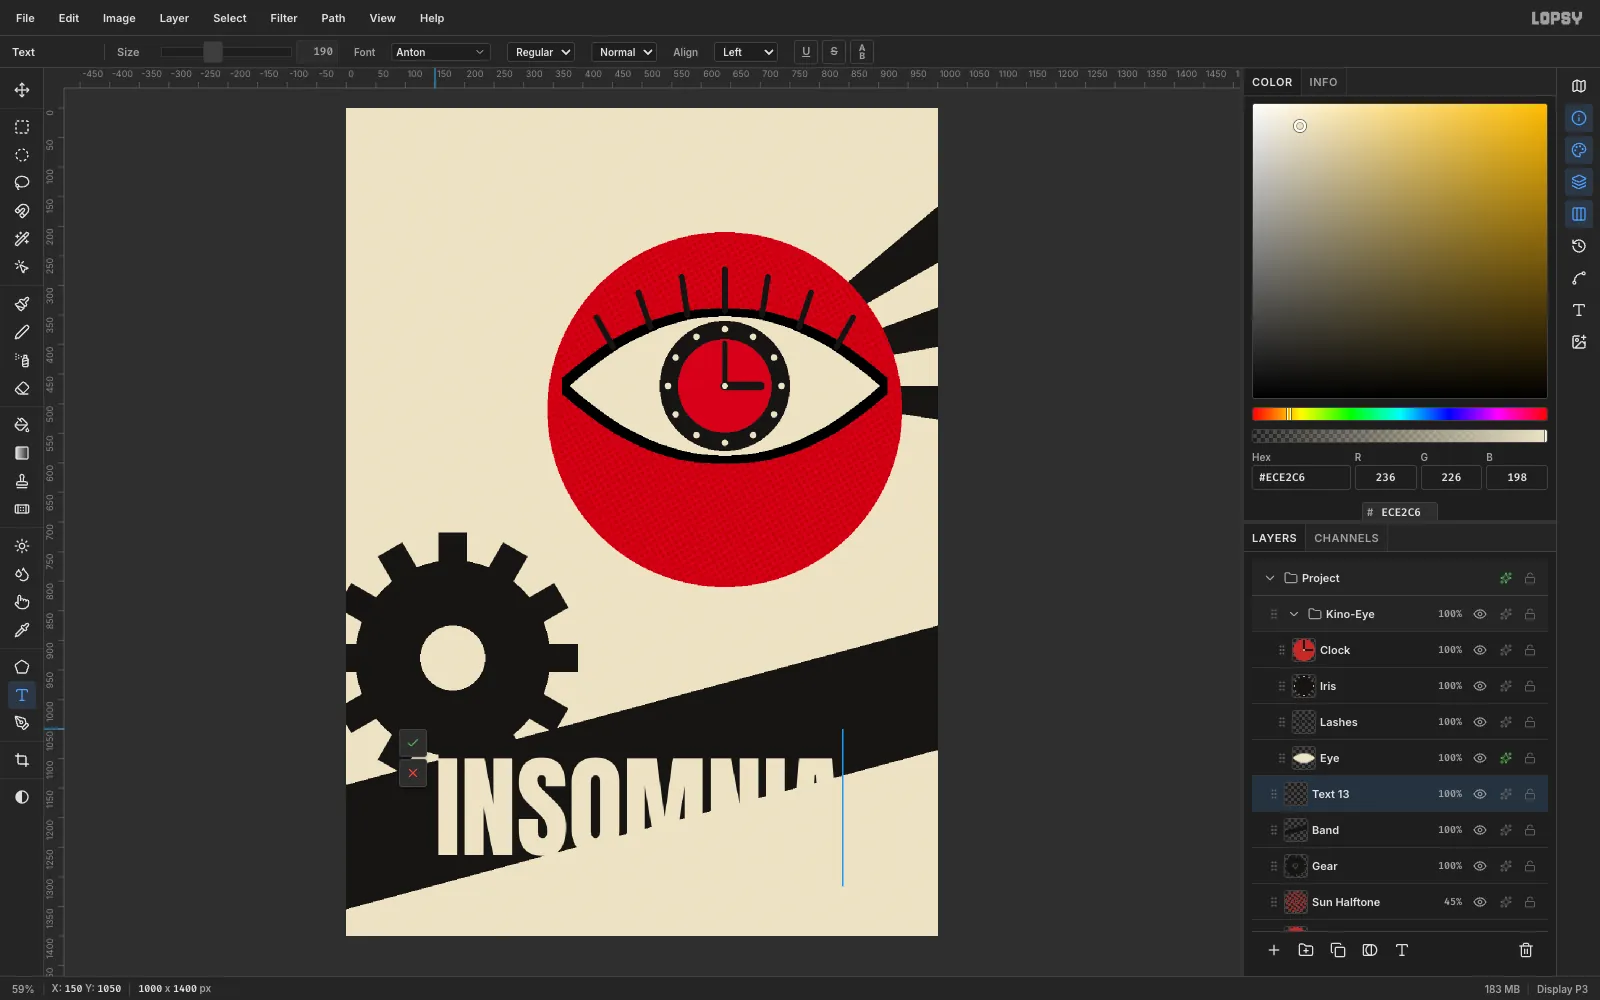Open the Filter menu
This screenshot has height=1000, width=1600.
(x=284, y=18)
